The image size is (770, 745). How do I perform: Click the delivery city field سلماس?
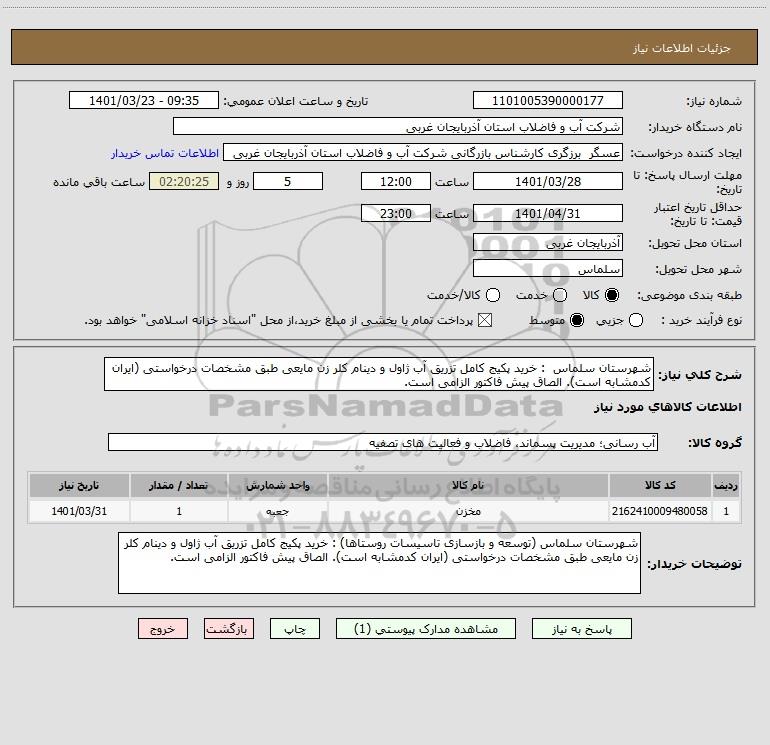(x=548, y=269)
